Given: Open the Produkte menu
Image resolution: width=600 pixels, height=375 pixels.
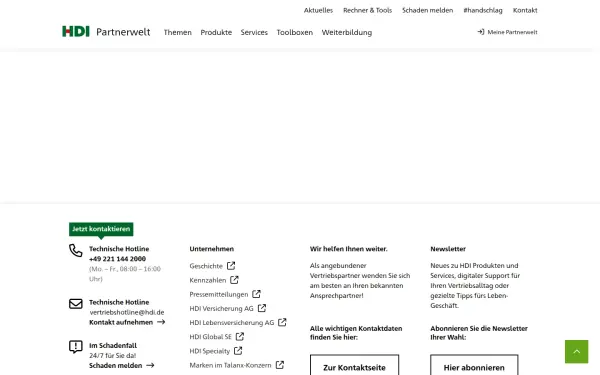Looking at the screenshot, I should click(x=216, y=33).
